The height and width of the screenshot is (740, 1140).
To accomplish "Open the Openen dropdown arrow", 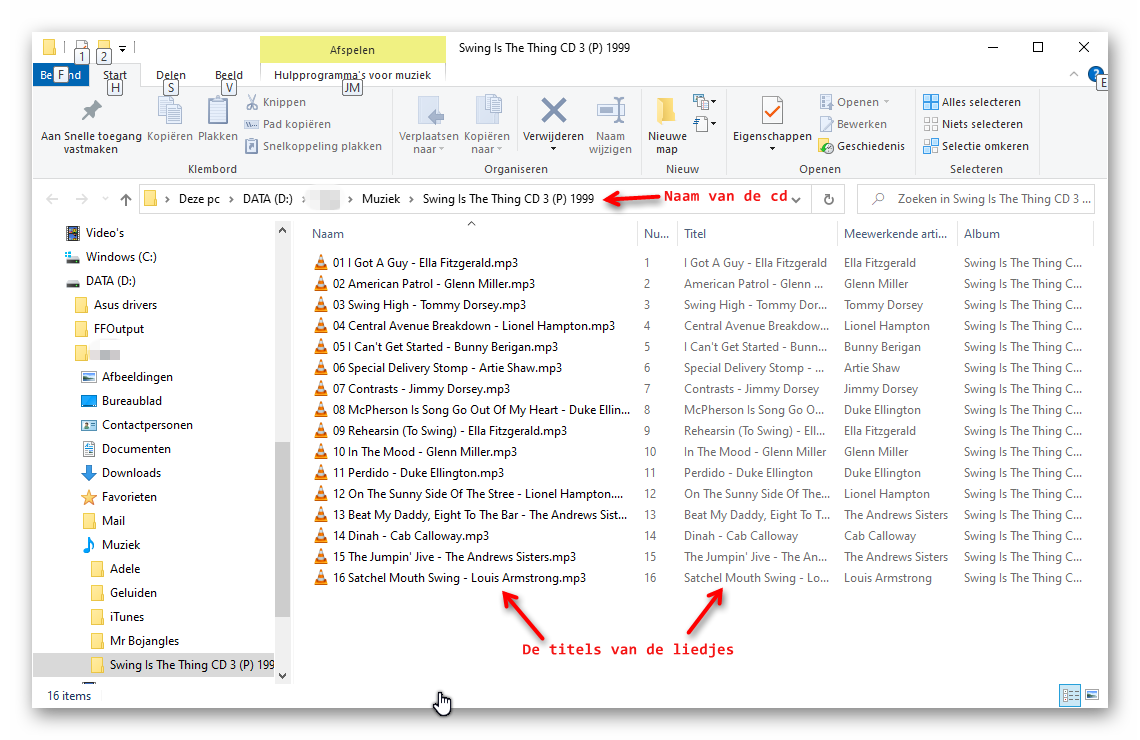I will tap(886, 102).
